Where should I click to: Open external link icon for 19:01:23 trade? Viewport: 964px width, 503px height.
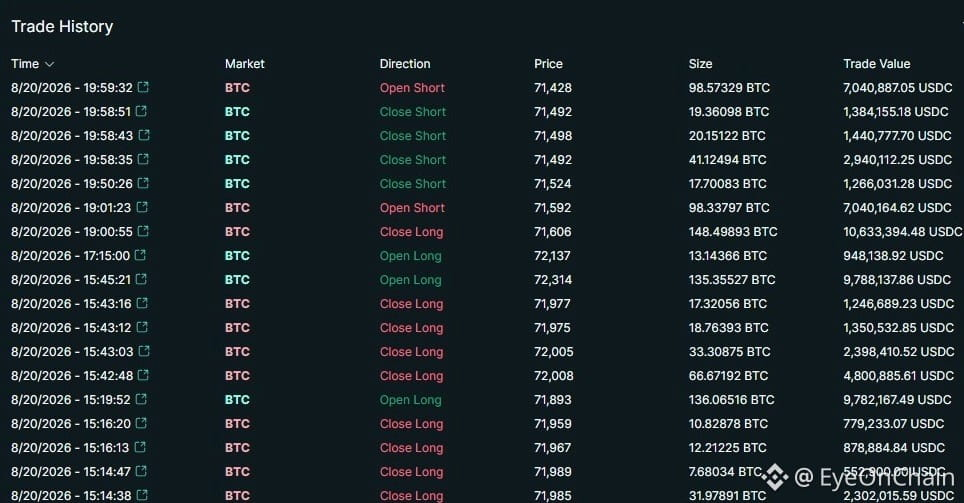point(141,207)
